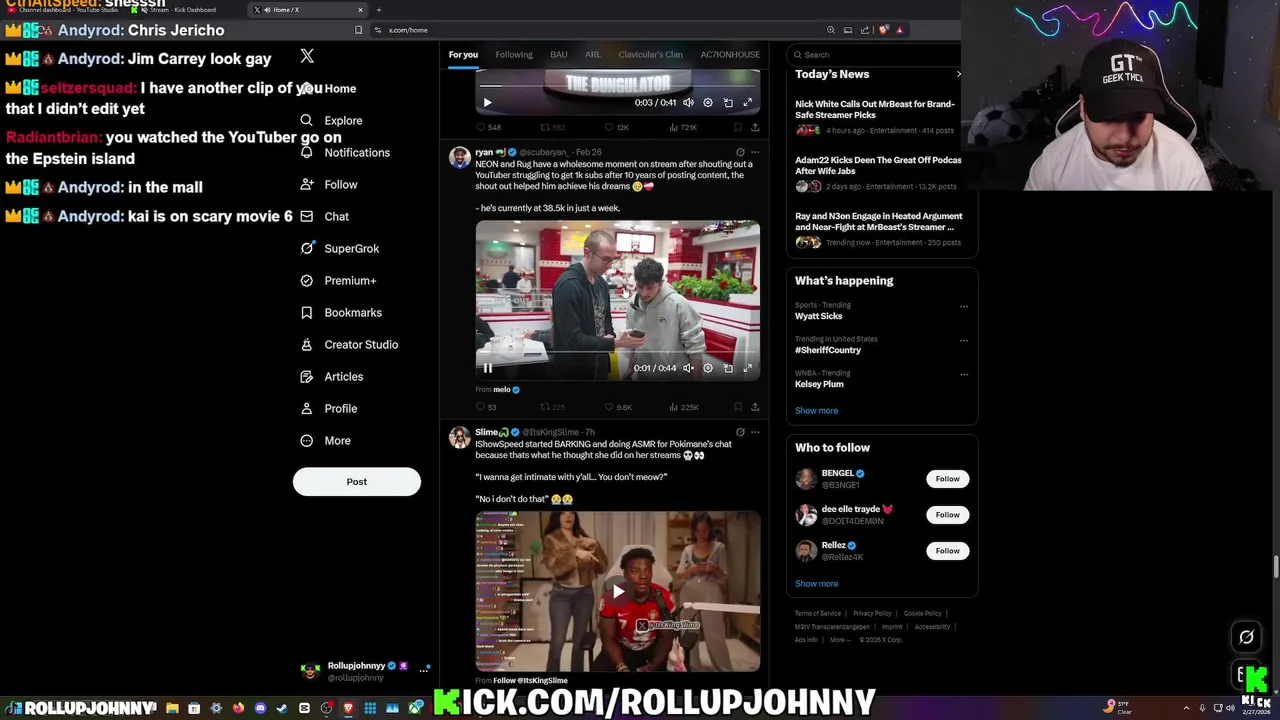Open more options on ryan's post

pos(755,152)
